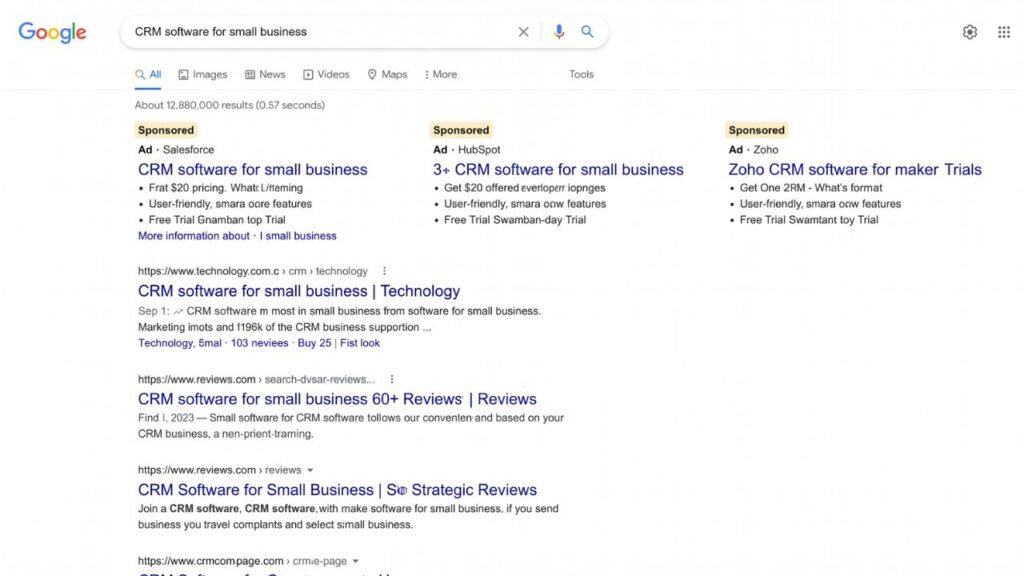Submit search with magnifying glass icon
The height and width of the screenshot is (576, 1024).
pos(587,31)
